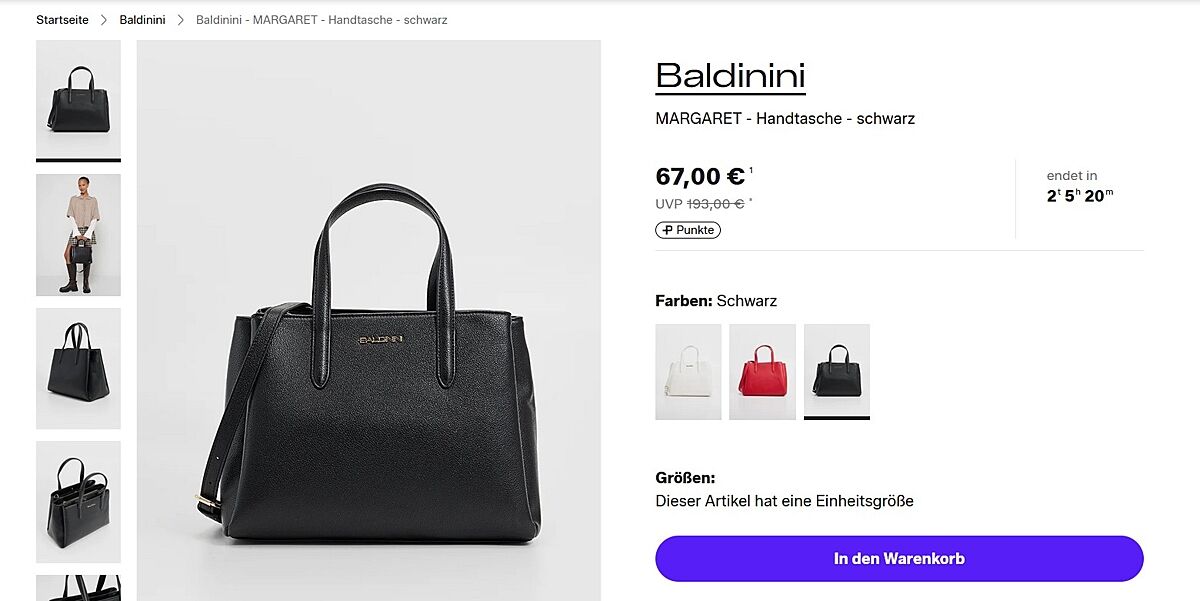Open the Baldinini breadcrumb link
The width and height of the screenshot is (1200, 601).
point(142,20)
